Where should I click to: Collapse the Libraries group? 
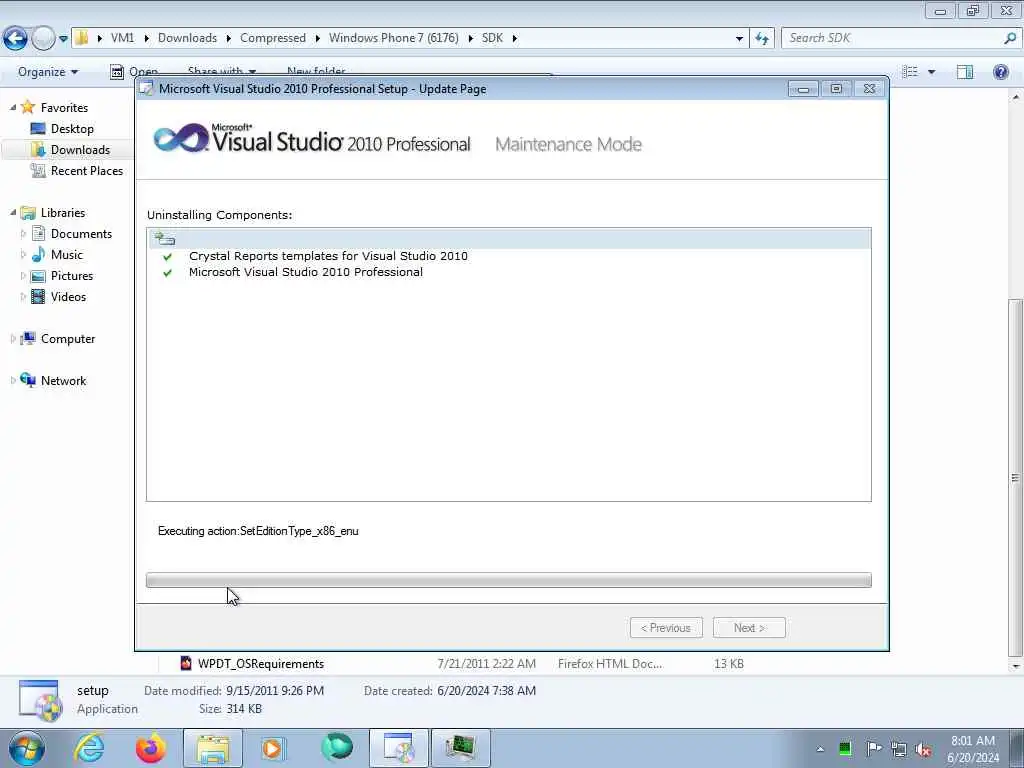pos(13,212)
